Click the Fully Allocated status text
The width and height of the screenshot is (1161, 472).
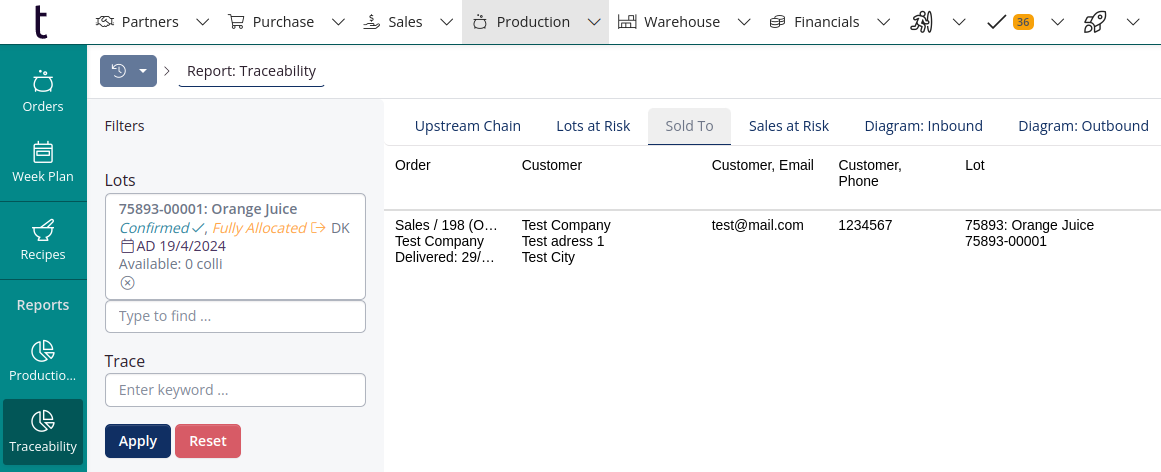(259, 228)
